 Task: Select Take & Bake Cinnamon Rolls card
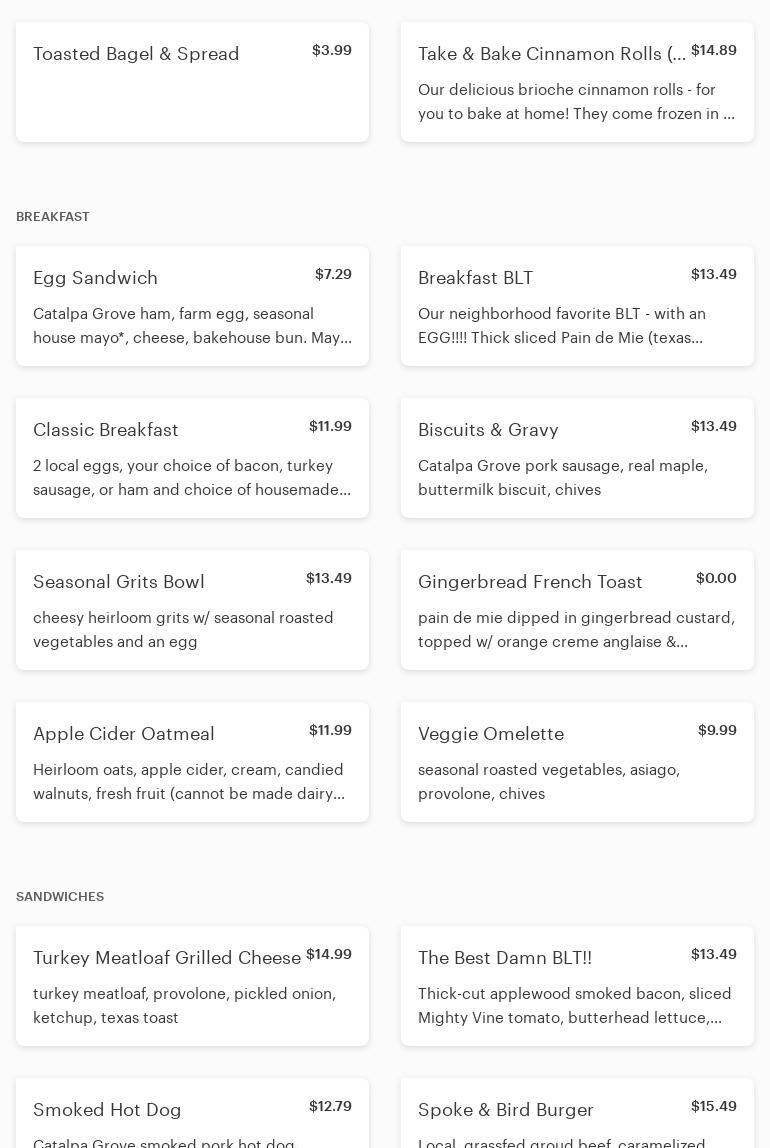[x=577, y=82]
